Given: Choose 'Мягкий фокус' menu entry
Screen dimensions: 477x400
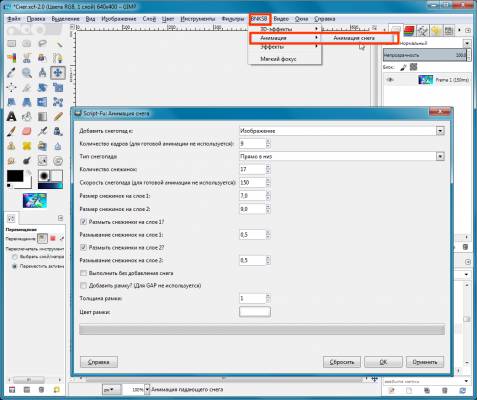Looking at the screenshot, I should pyautogui.click(x=285, y=59).
